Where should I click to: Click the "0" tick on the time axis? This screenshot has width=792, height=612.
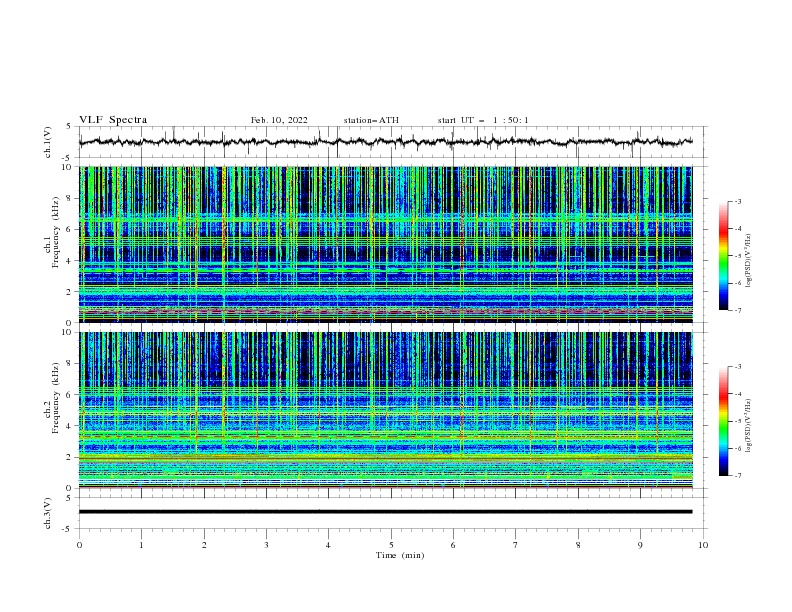coord(79,545)
